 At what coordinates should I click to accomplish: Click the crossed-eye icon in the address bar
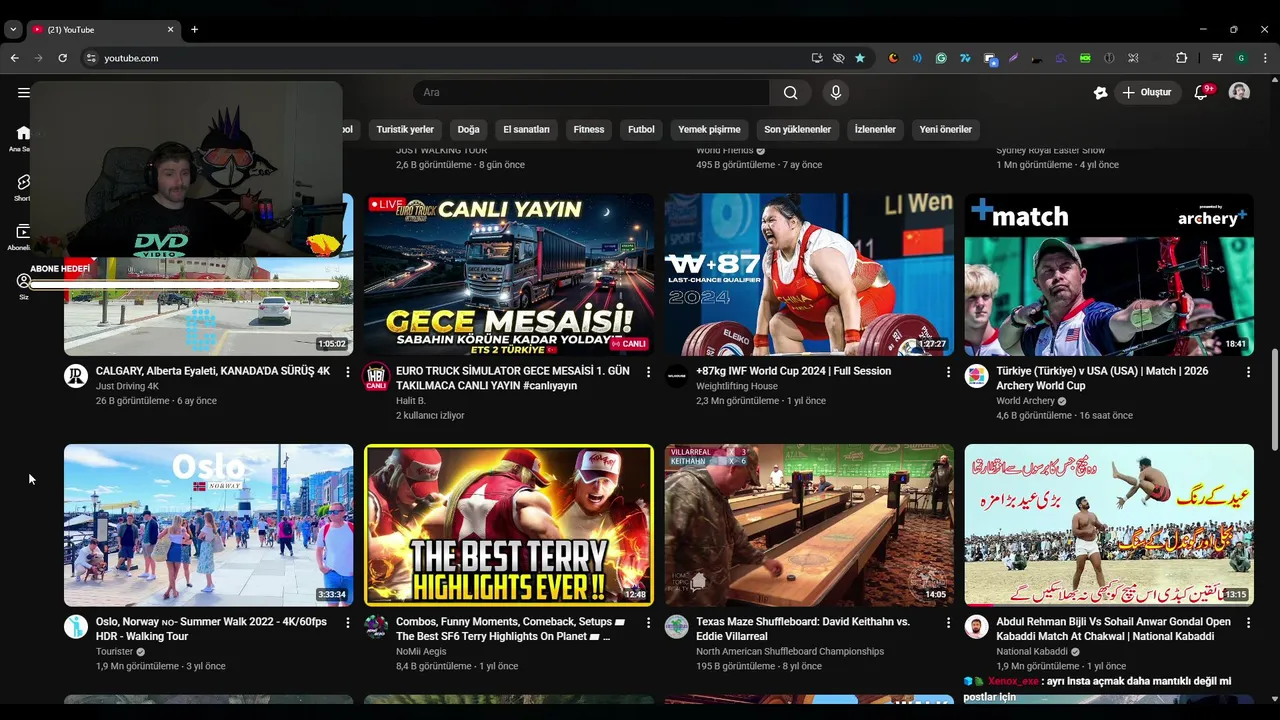click(838, 58)
